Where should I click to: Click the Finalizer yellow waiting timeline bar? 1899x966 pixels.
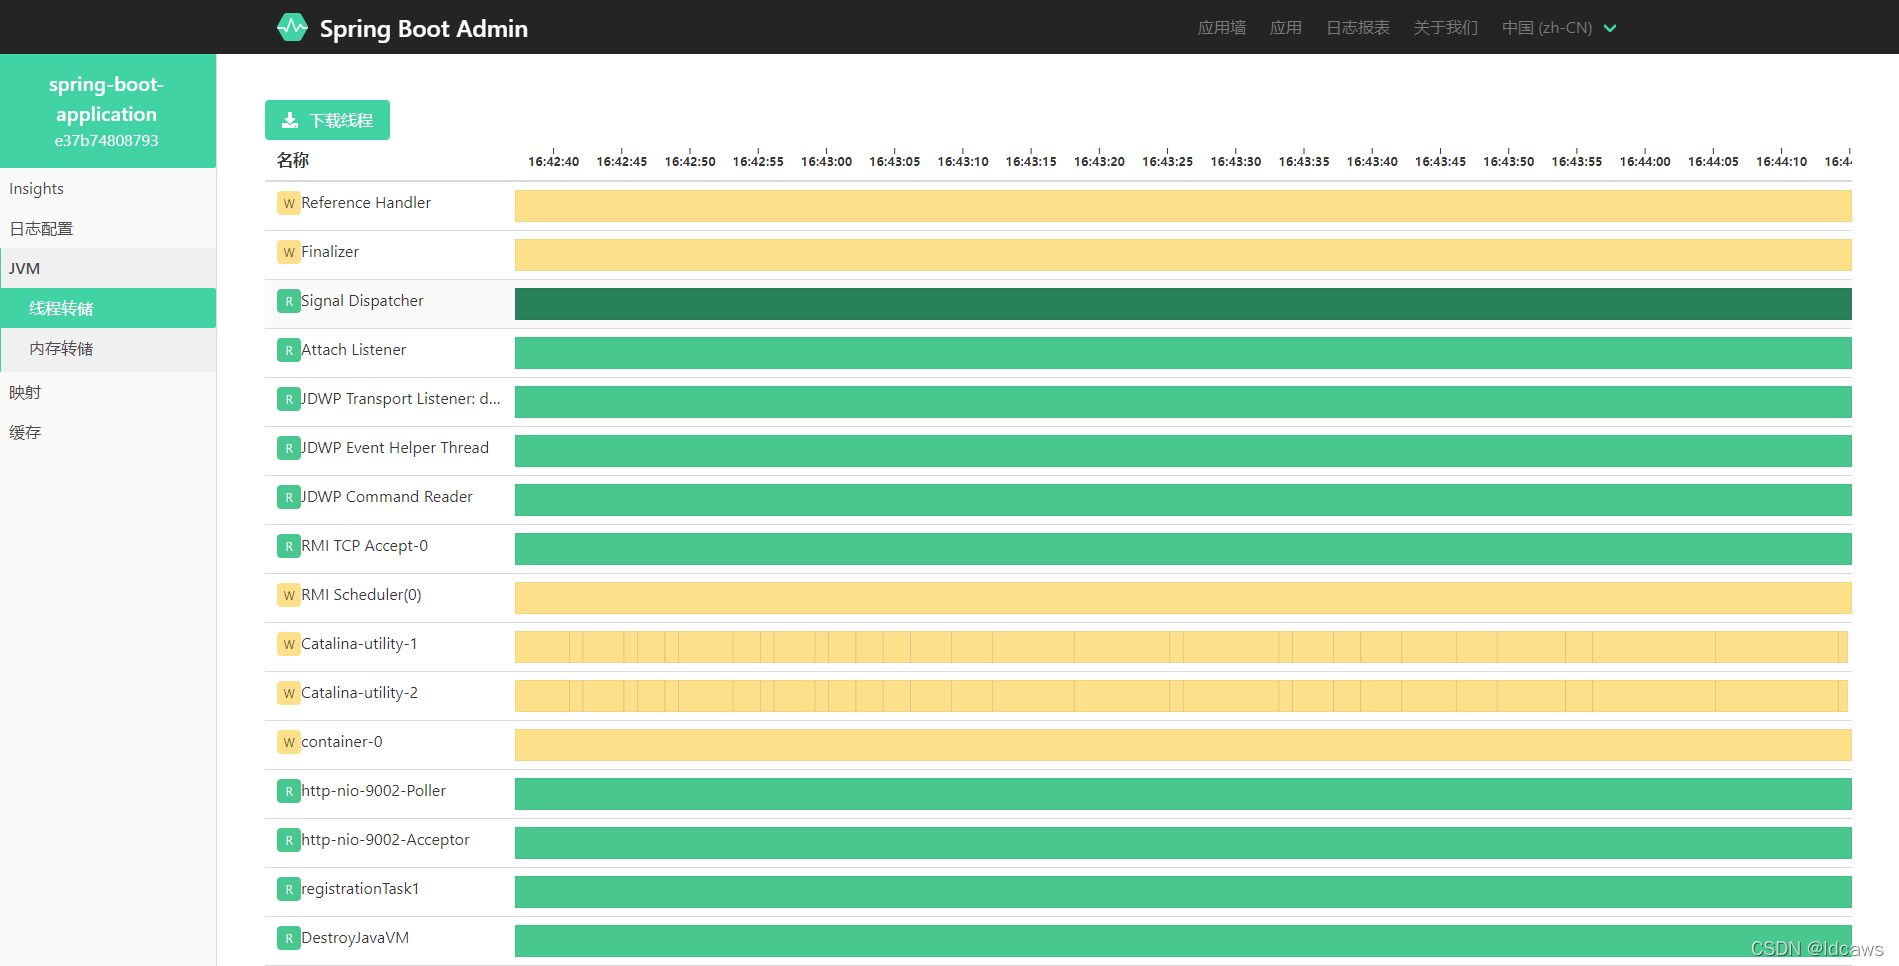click(1183, 255)
